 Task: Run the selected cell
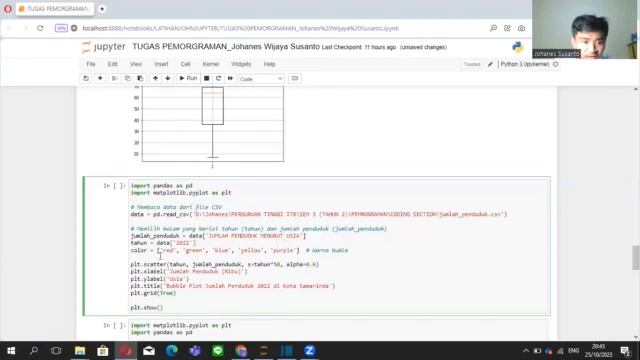188,78
